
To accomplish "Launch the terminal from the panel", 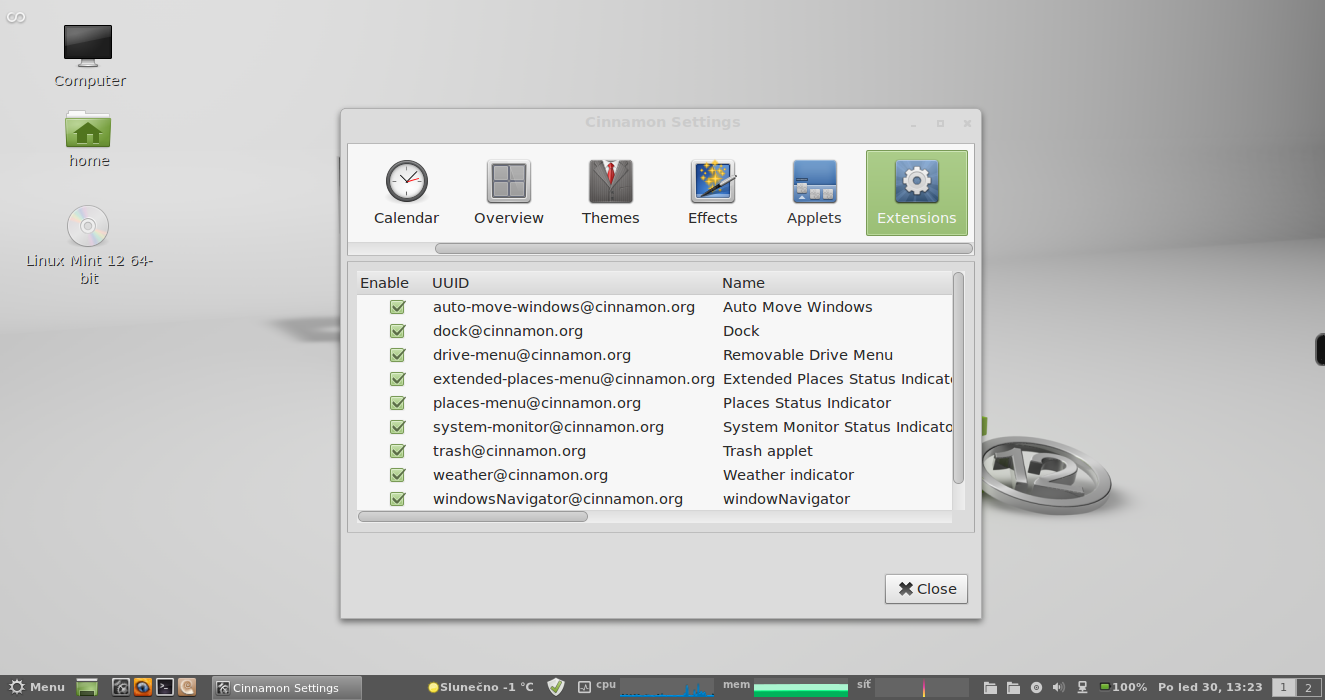I will pos(165,687).
